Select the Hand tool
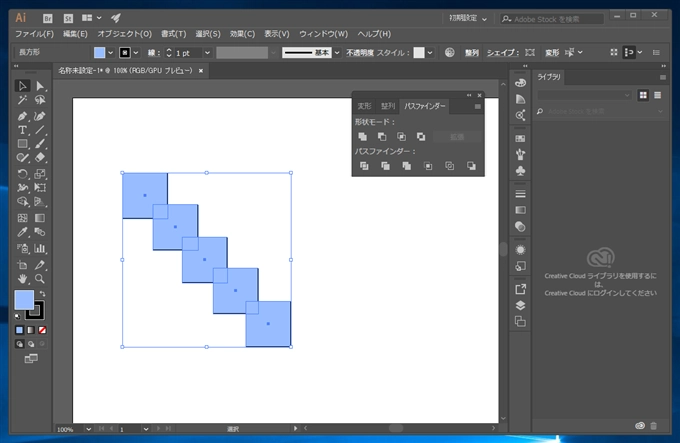Viewport: 680px width, 443px height. pyautogui.click(x=23, y=279)
